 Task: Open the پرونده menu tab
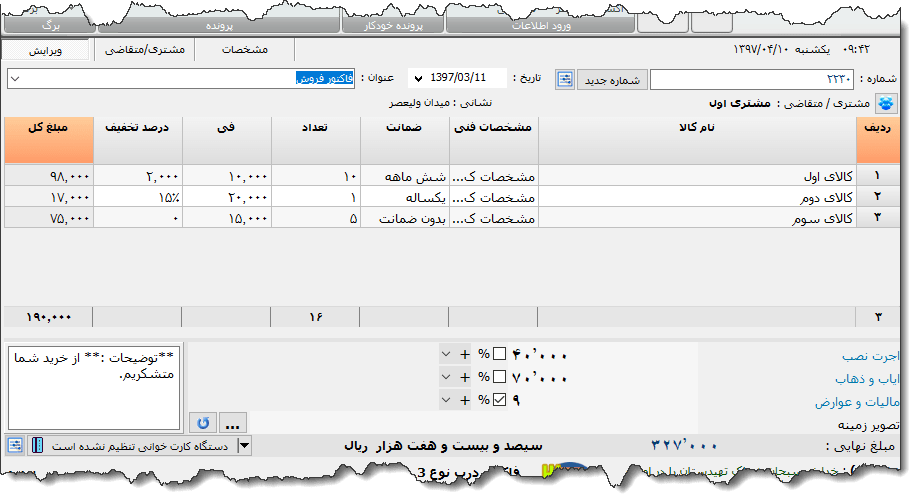click(219, 26)
